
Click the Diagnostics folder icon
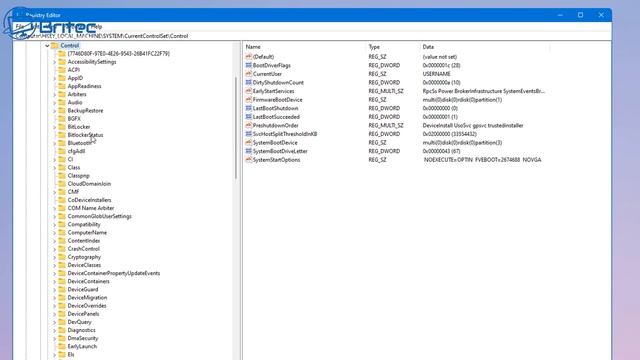click(x=62, y=330)
